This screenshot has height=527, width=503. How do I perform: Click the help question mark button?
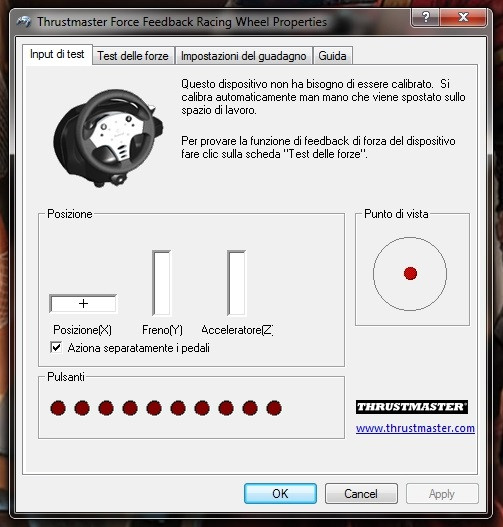425,17
